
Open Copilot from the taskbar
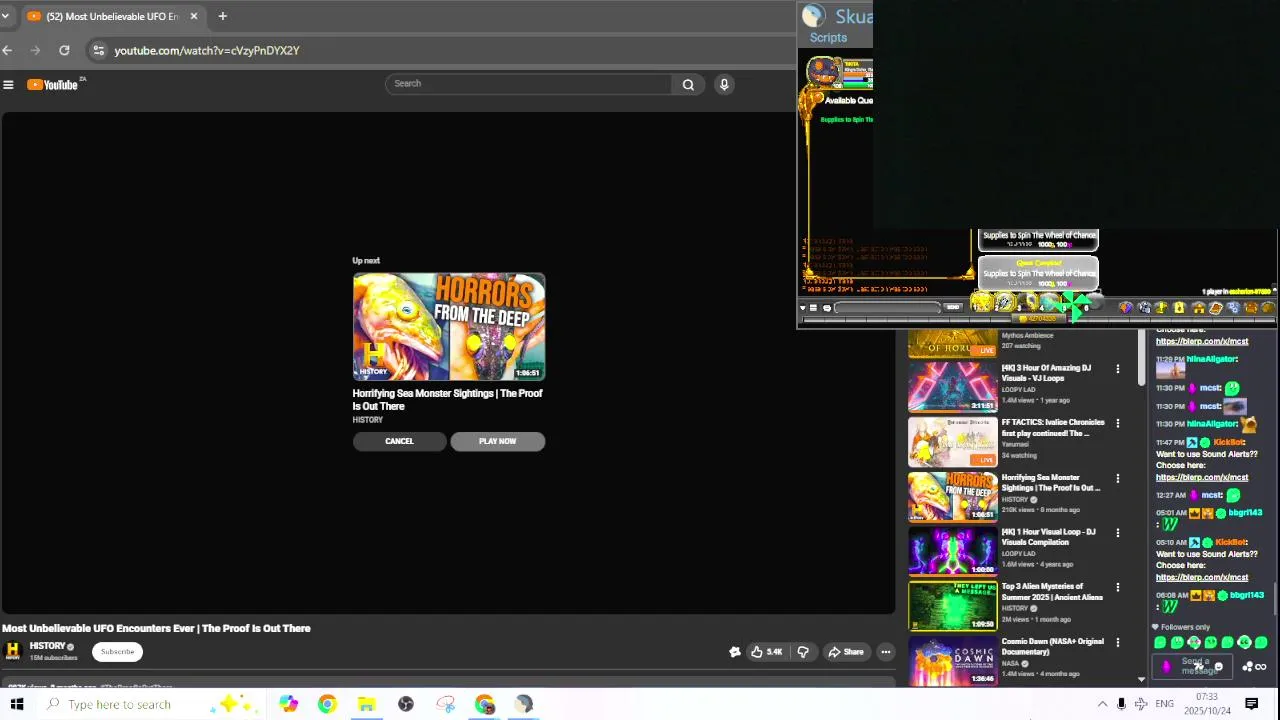point(288,704)
